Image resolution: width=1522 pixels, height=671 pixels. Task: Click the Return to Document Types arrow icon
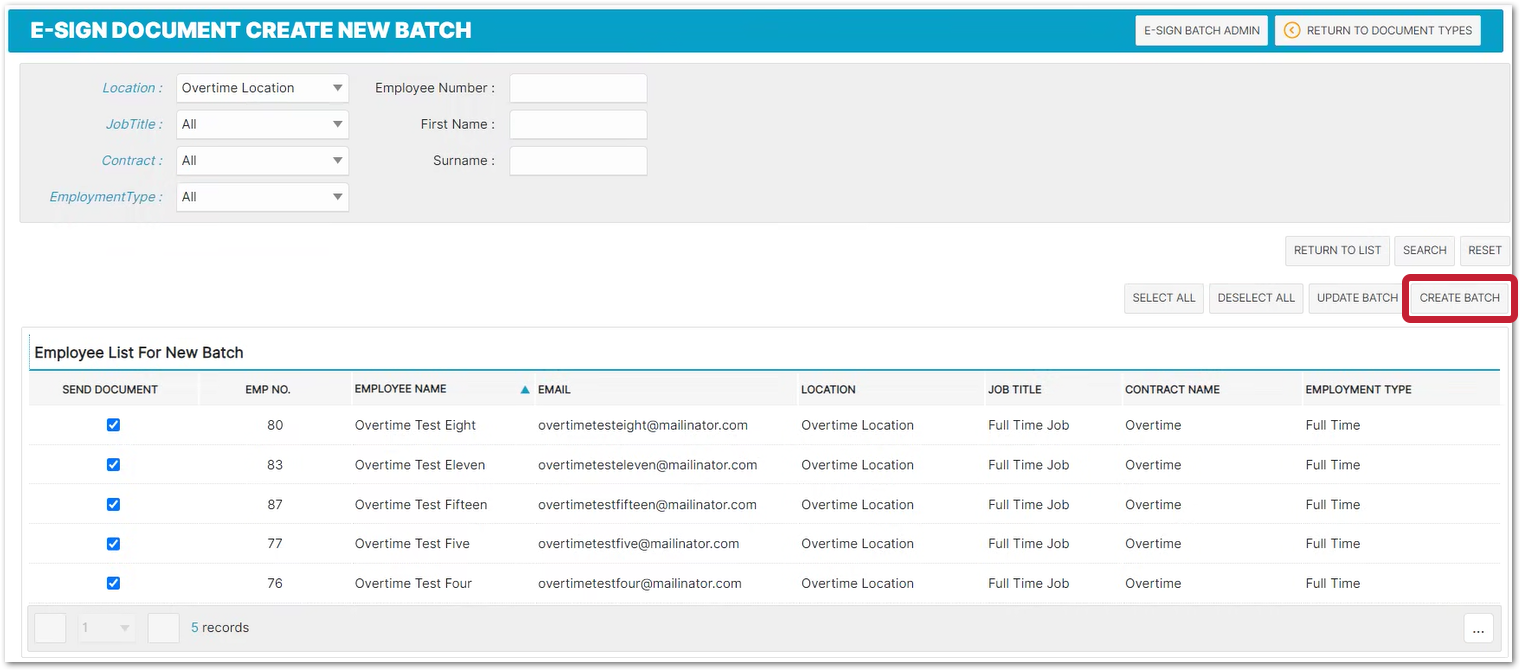click(1291, 31)
